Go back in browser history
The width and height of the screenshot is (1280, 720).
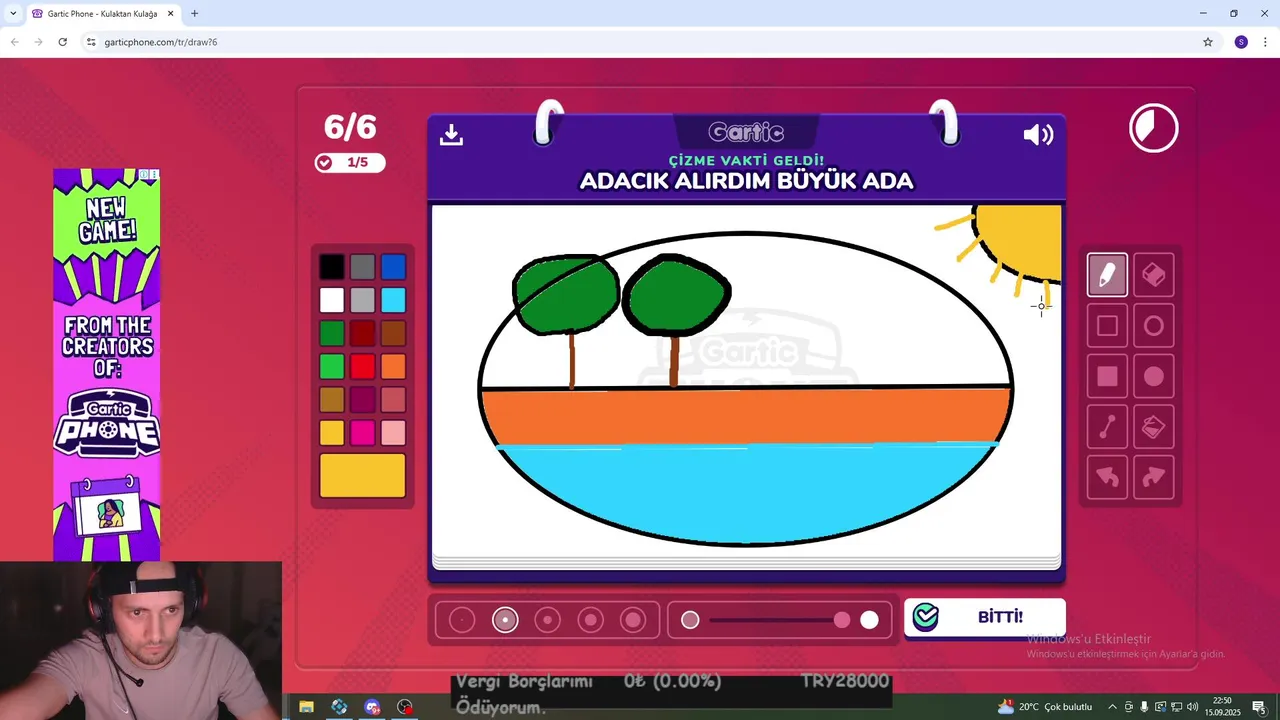click(14, 42)
